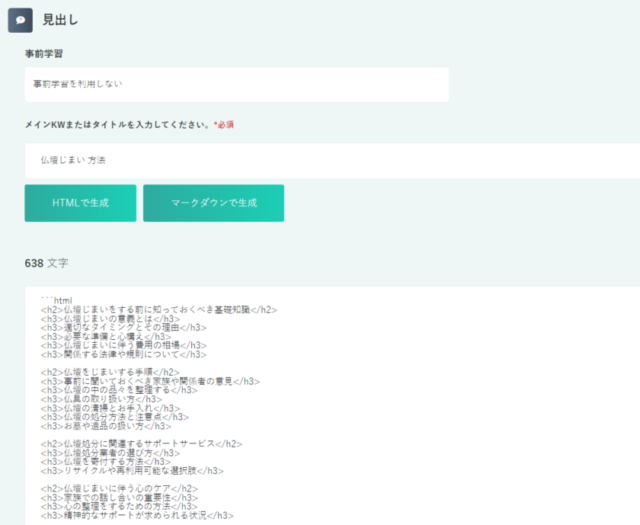
Task: Click the h2 line 仏壇をじまいする手順
Action: point(110,372)
